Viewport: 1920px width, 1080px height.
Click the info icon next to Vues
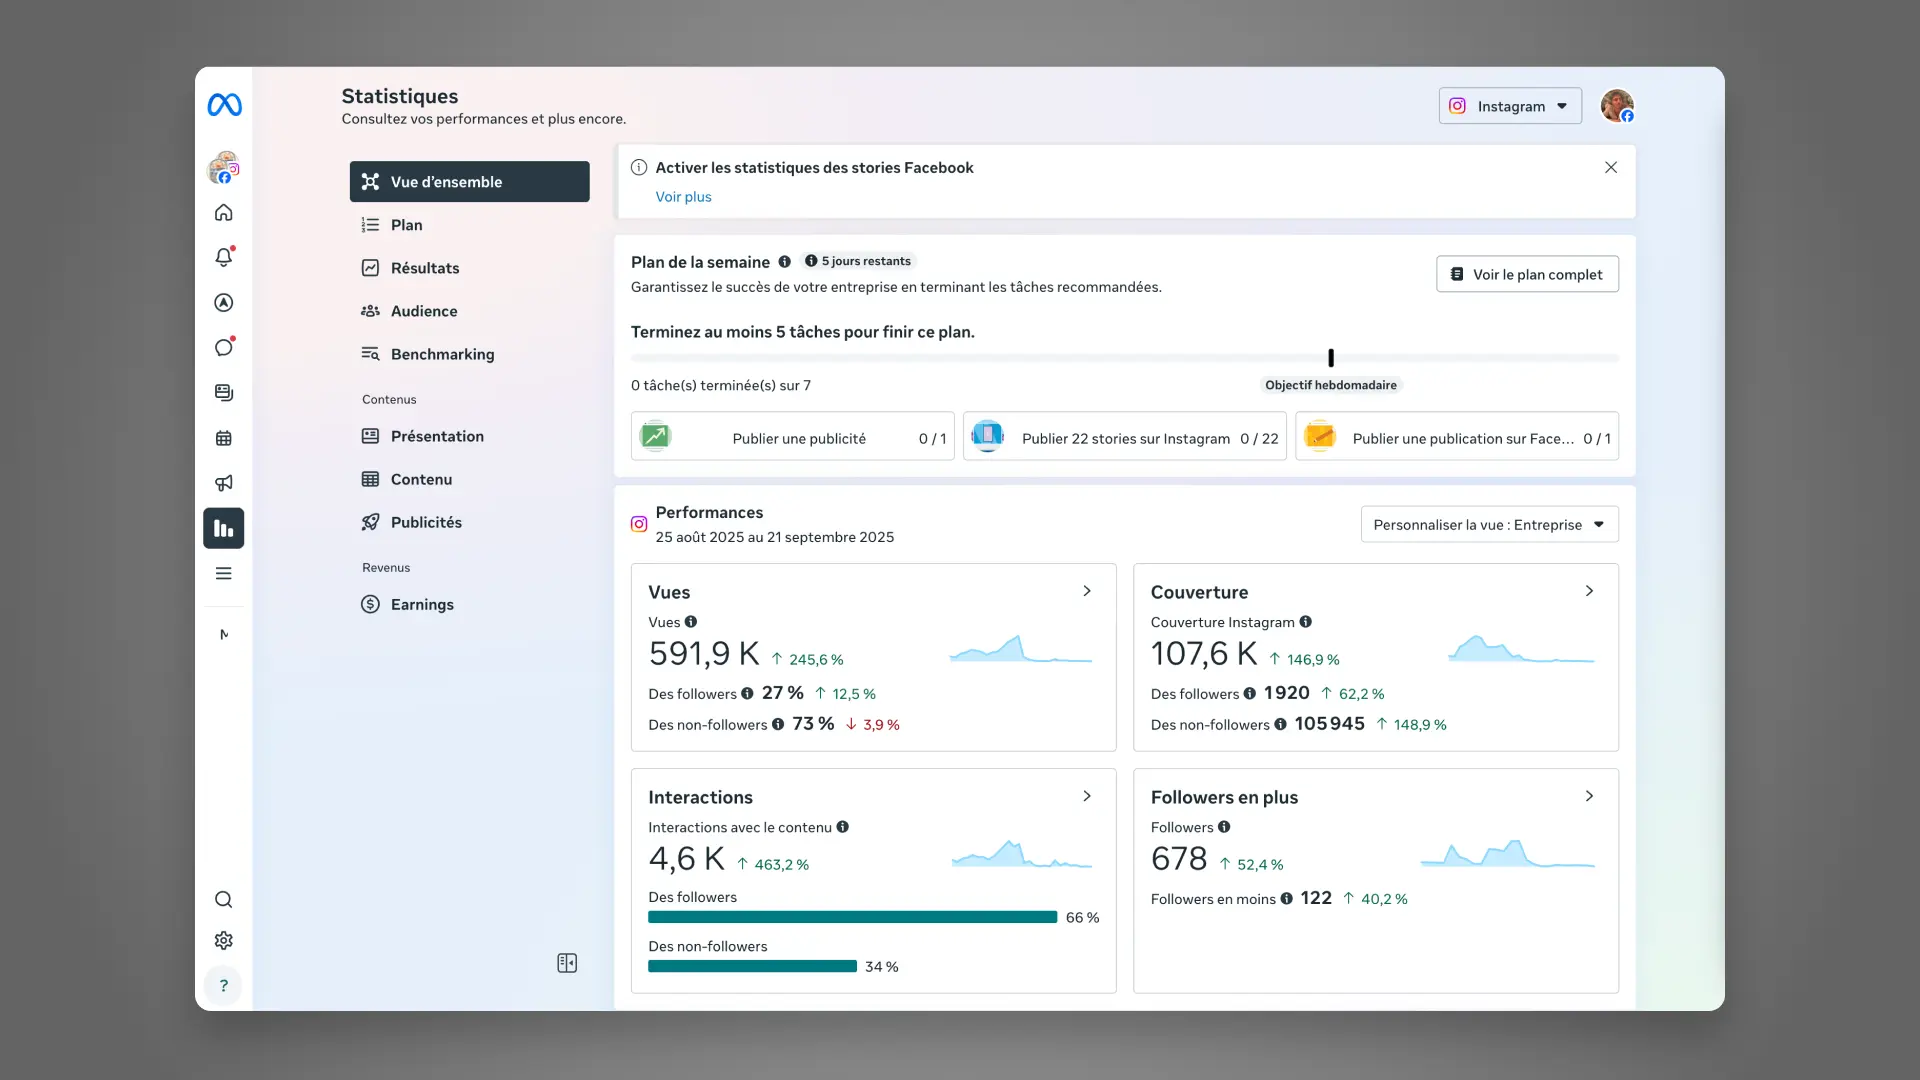(x=691, y=622)
